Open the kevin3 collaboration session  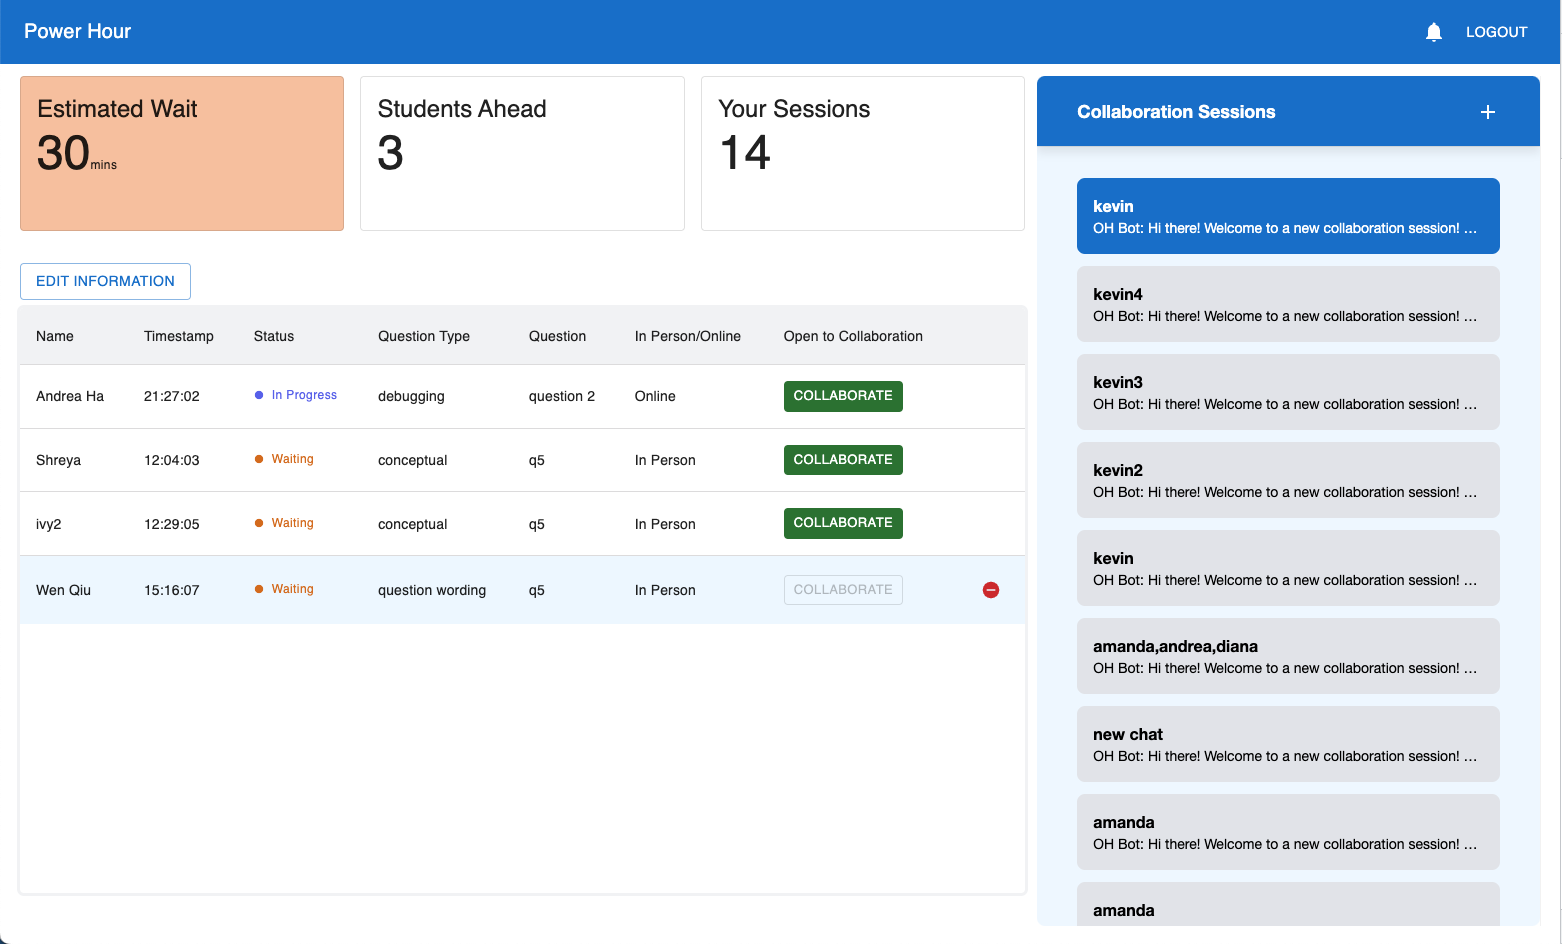1288,392
